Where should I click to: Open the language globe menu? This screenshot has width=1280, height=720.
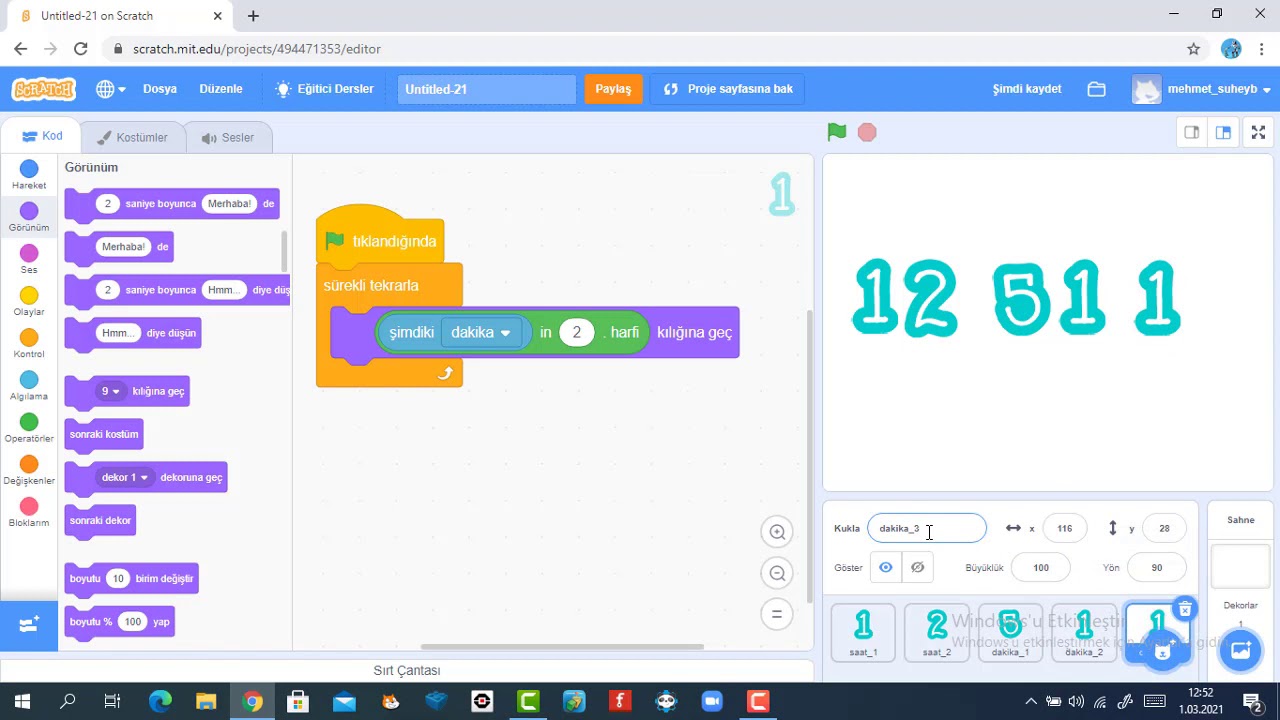click(110, 89)
